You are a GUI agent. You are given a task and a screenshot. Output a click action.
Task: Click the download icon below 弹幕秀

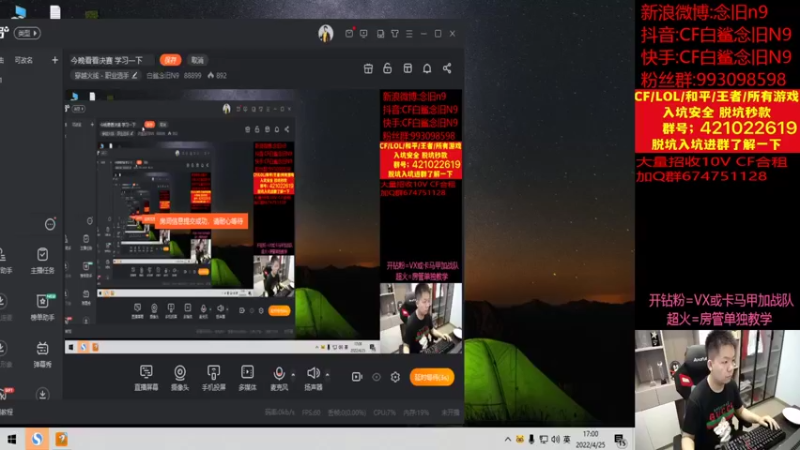coord(42,394)
